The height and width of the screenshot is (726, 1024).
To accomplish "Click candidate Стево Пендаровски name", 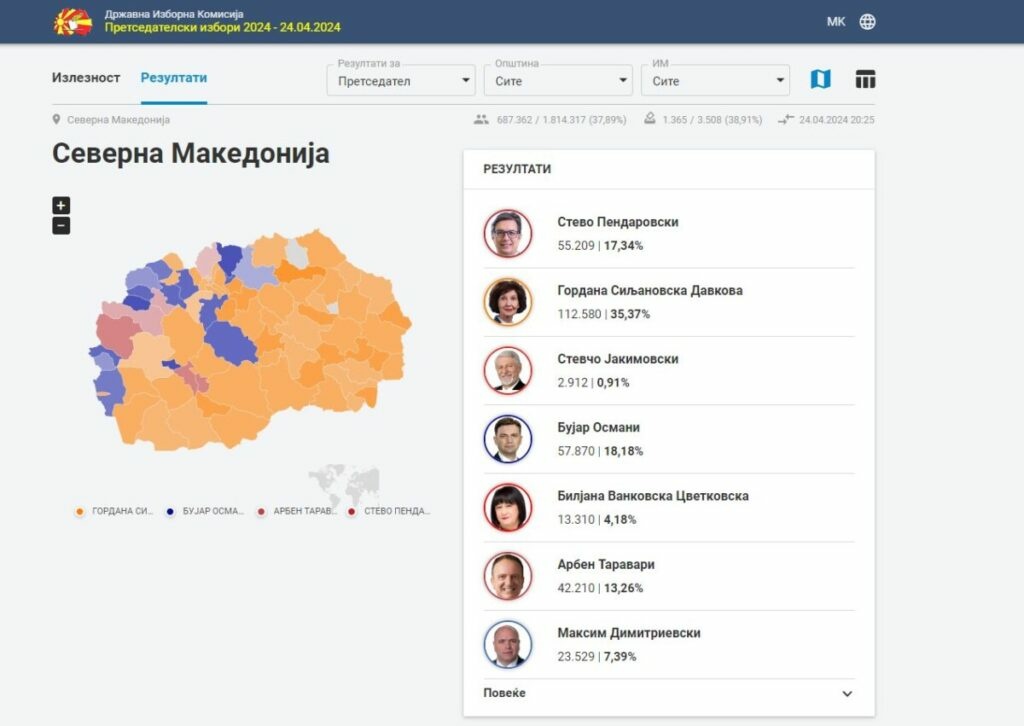I will 617,222.
